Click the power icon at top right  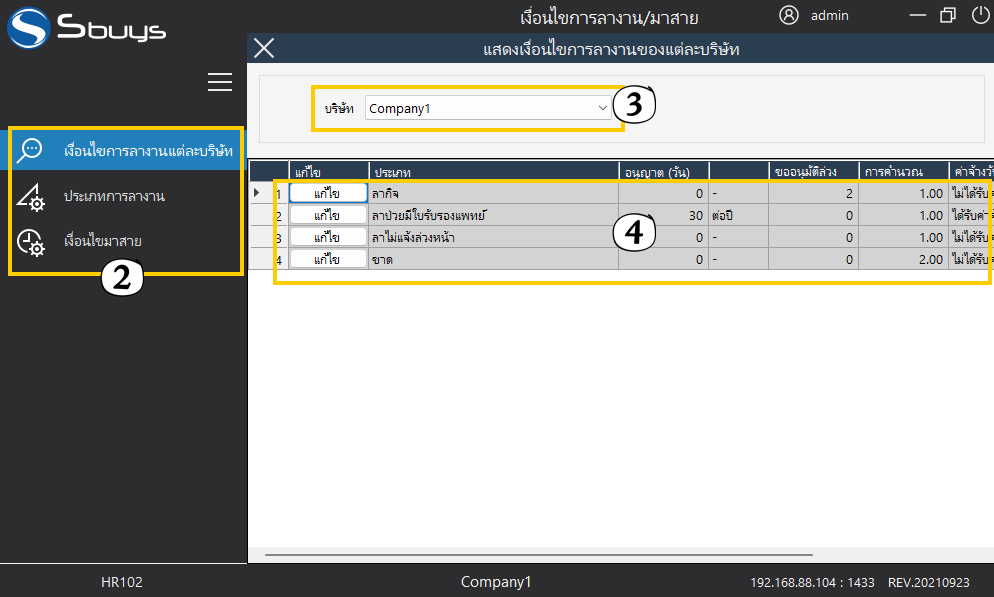(x=980, y=15)
